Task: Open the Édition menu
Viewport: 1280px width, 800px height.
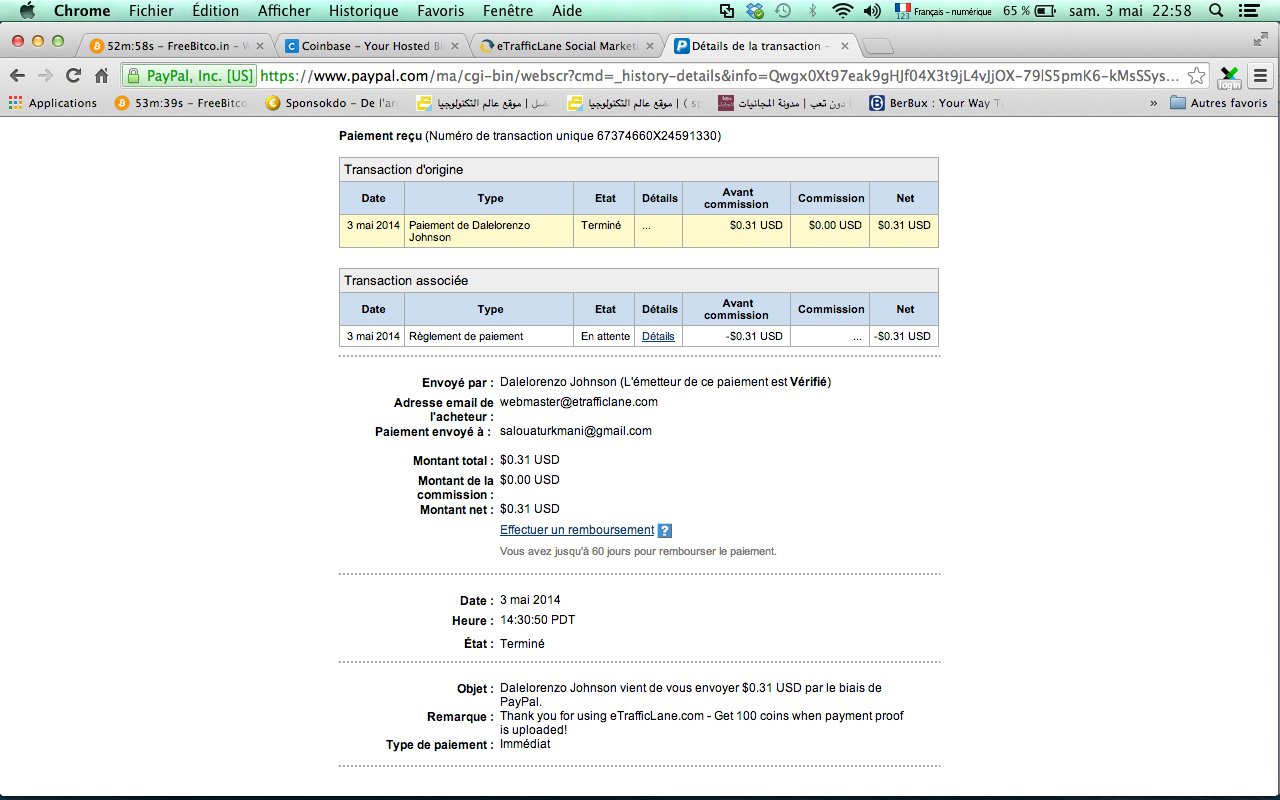Action: pos(215,11)
